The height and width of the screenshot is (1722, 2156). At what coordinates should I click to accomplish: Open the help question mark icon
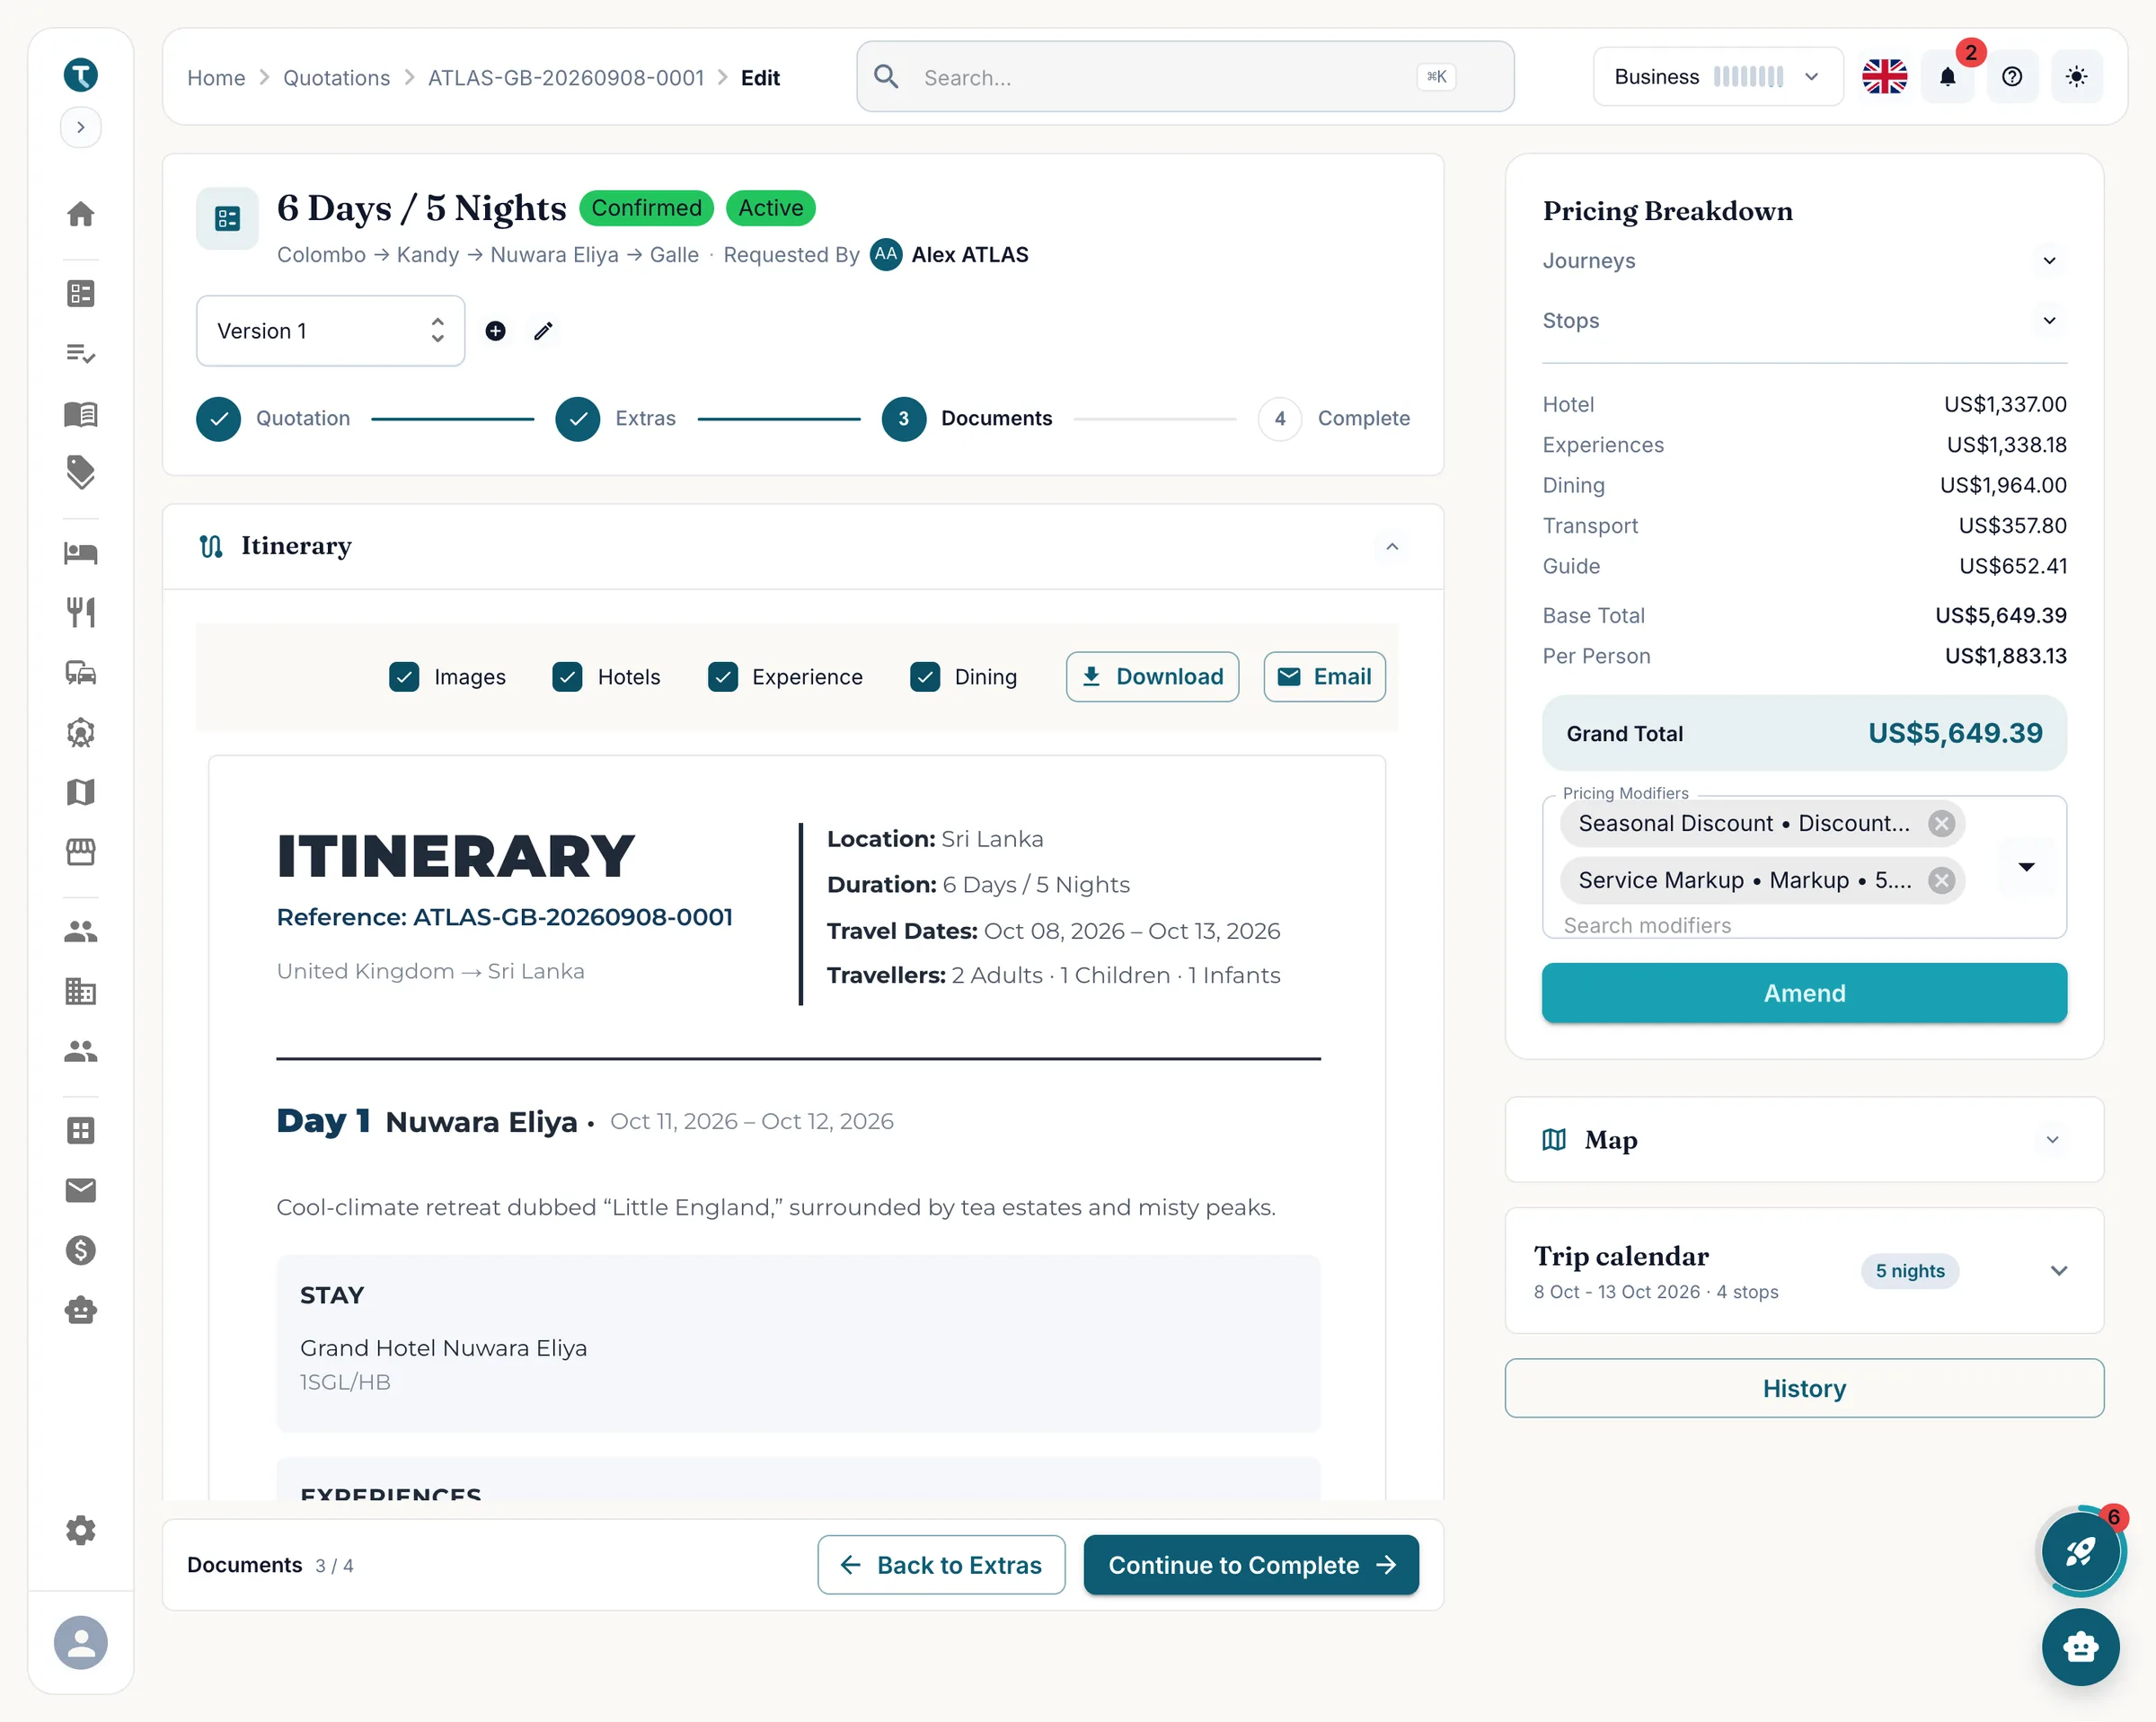click(2012, 77)
